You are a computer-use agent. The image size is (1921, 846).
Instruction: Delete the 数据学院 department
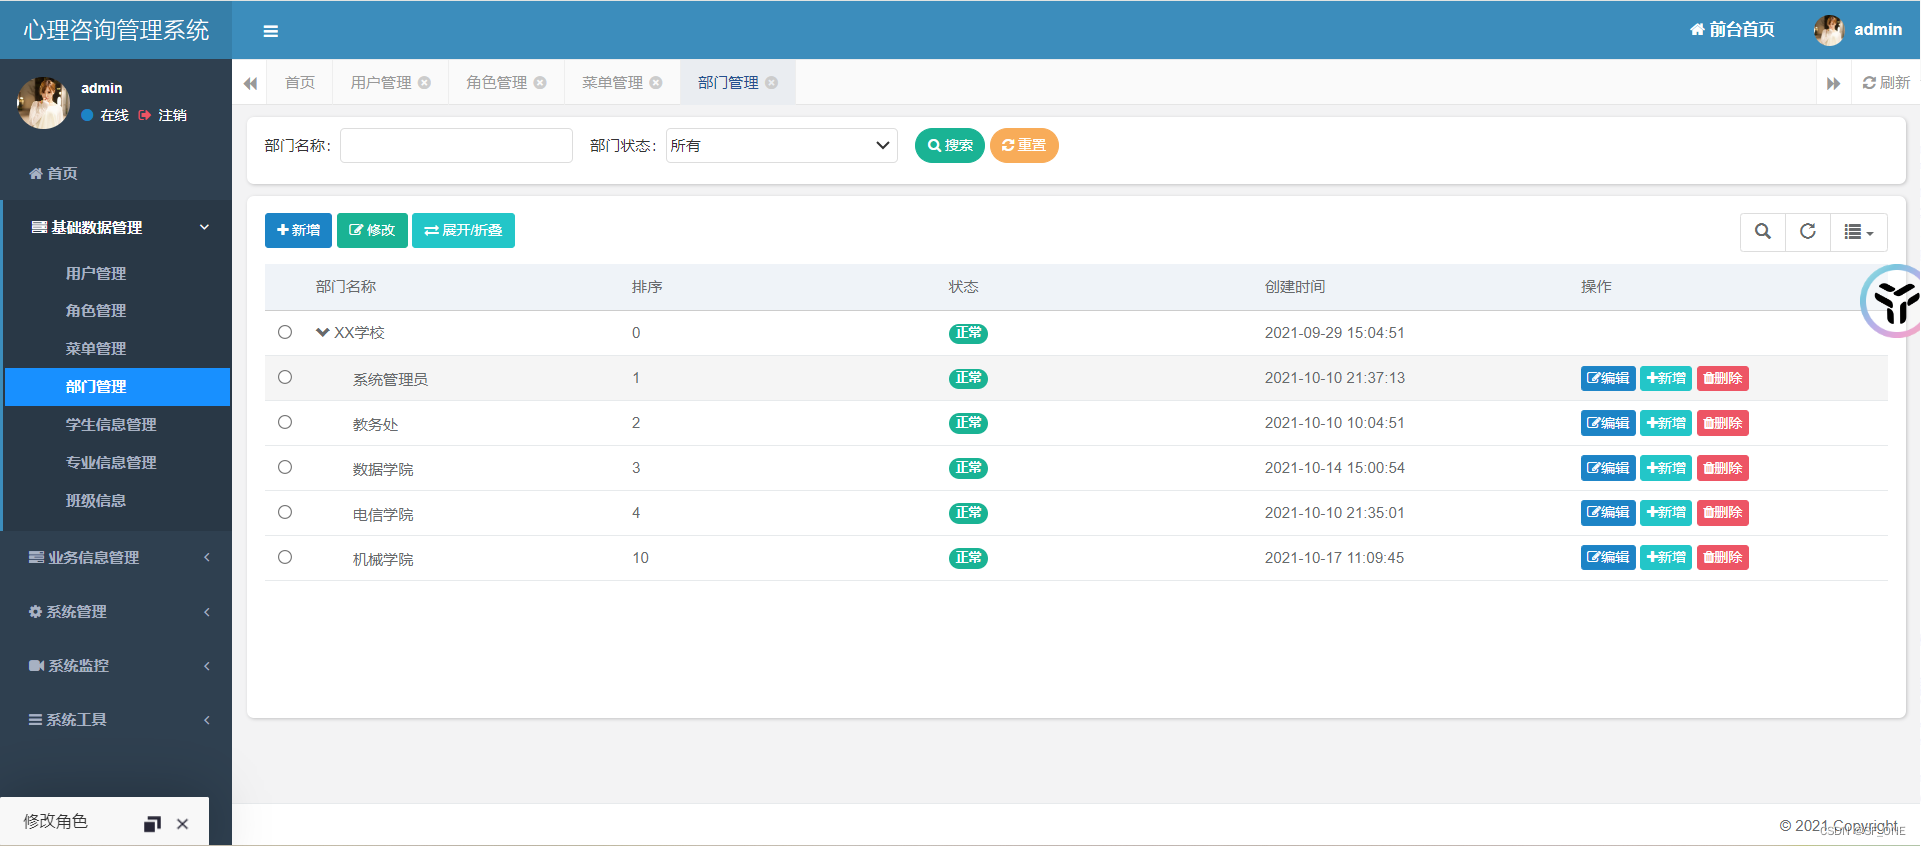(1723, 468)
